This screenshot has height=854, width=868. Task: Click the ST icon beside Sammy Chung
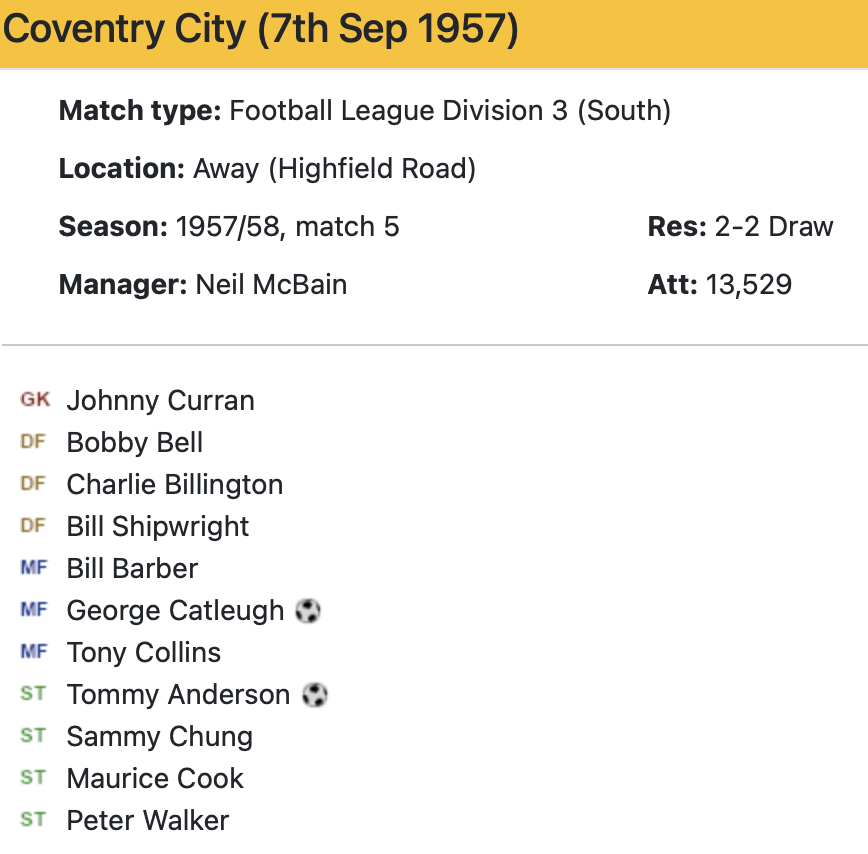[x=33, y=736]
